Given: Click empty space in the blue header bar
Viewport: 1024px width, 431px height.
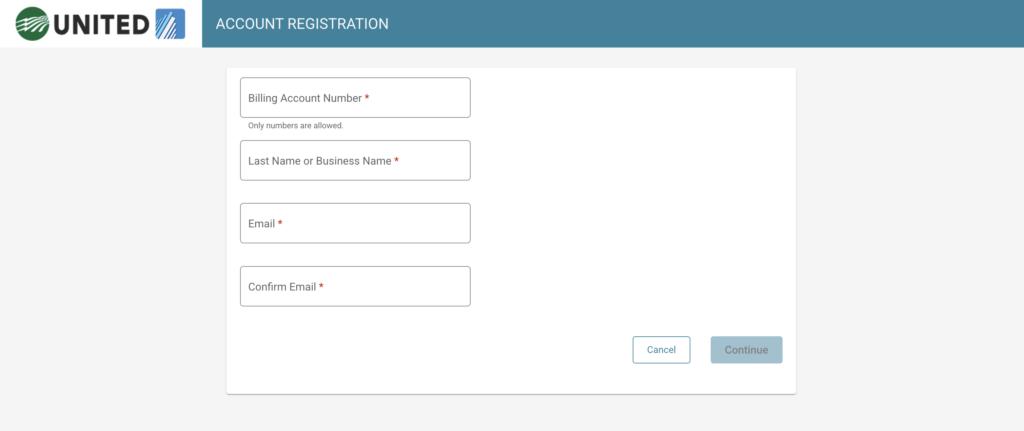Looking at the screenshot, I should coord(700,23).
